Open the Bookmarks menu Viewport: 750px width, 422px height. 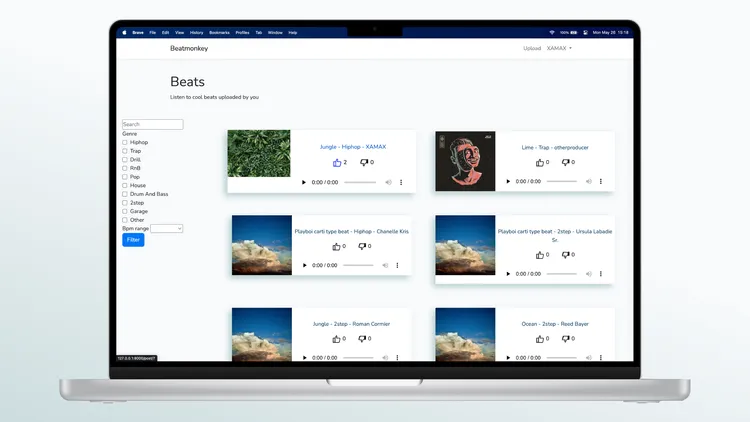[x=218, y=32]
